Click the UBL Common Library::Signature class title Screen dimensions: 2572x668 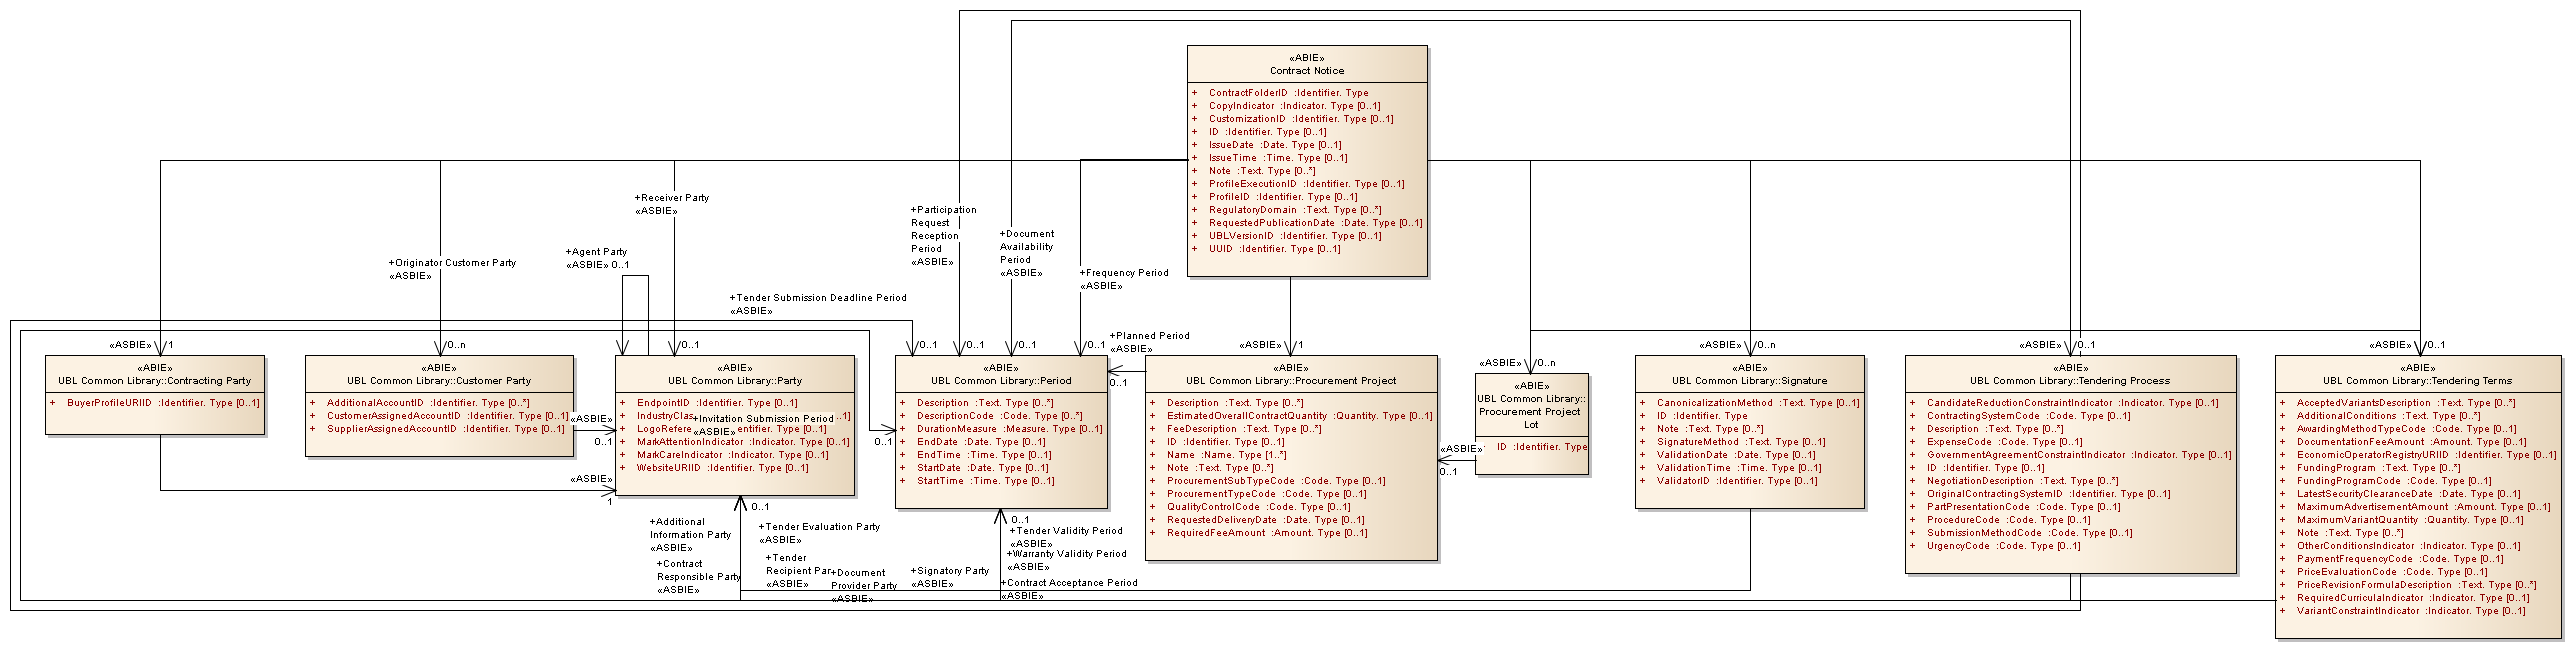click(x=1749, y=381)
